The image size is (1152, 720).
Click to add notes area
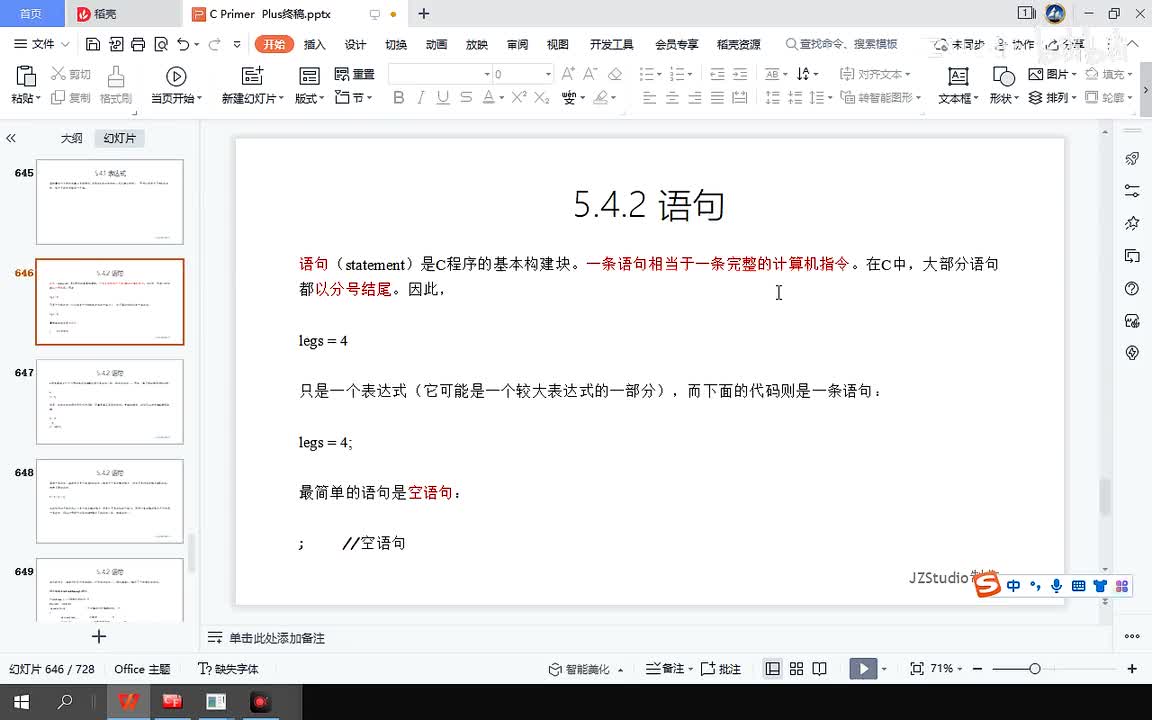point(276,638)
